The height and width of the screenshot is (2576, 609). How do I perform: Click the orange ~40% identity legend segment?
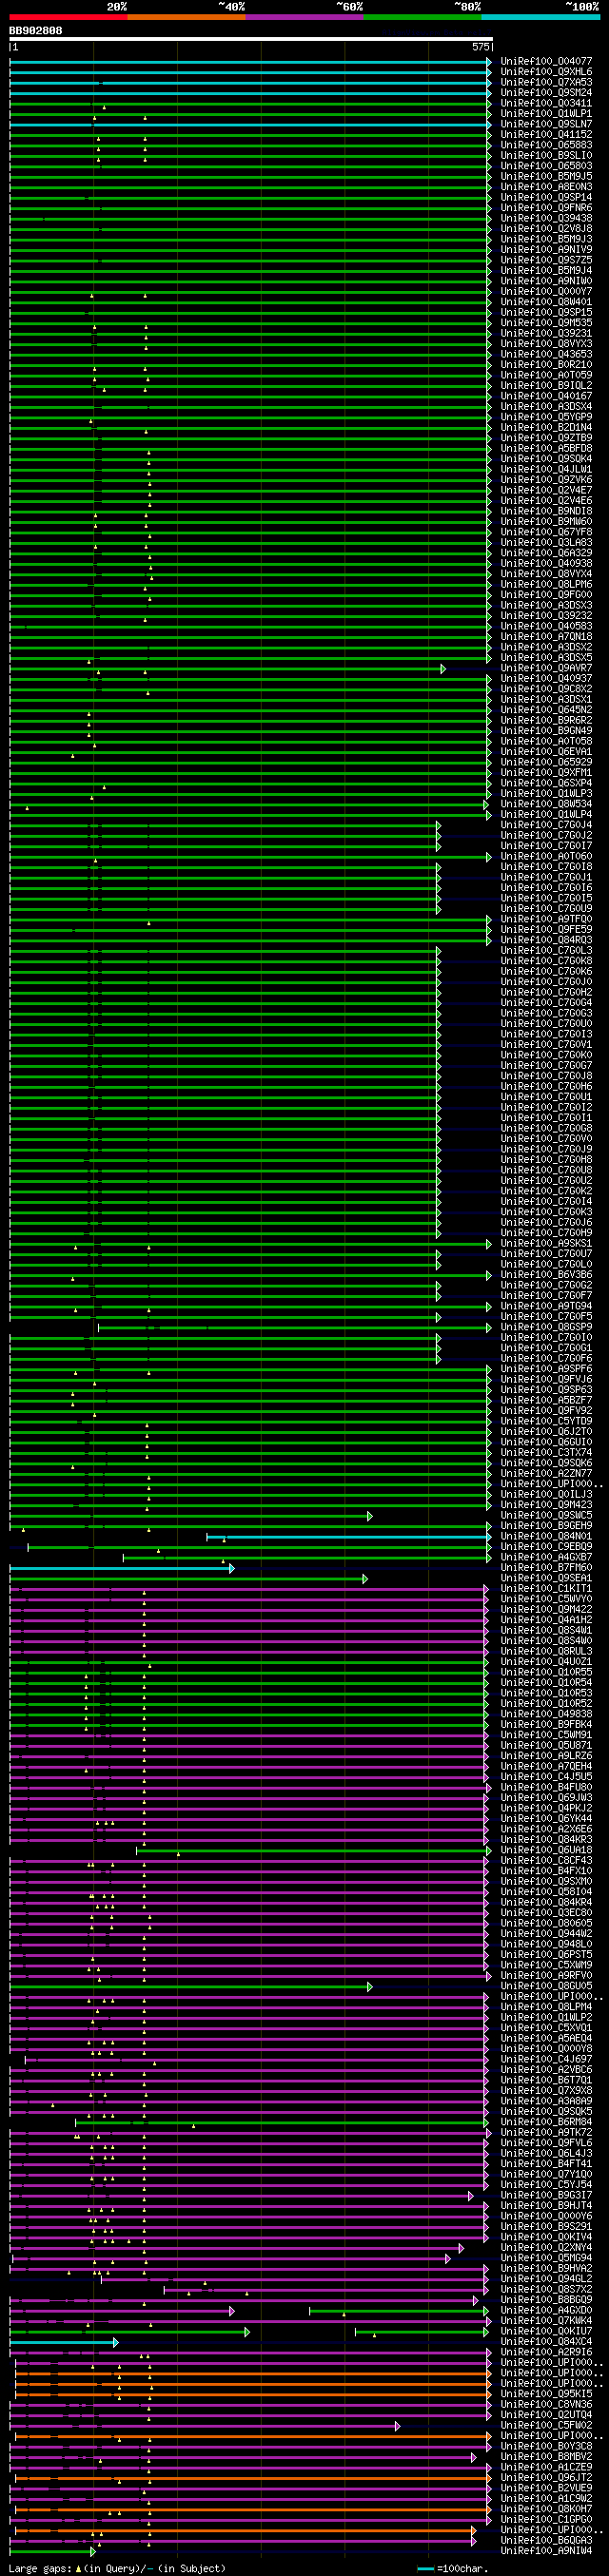tap(186, 17)
